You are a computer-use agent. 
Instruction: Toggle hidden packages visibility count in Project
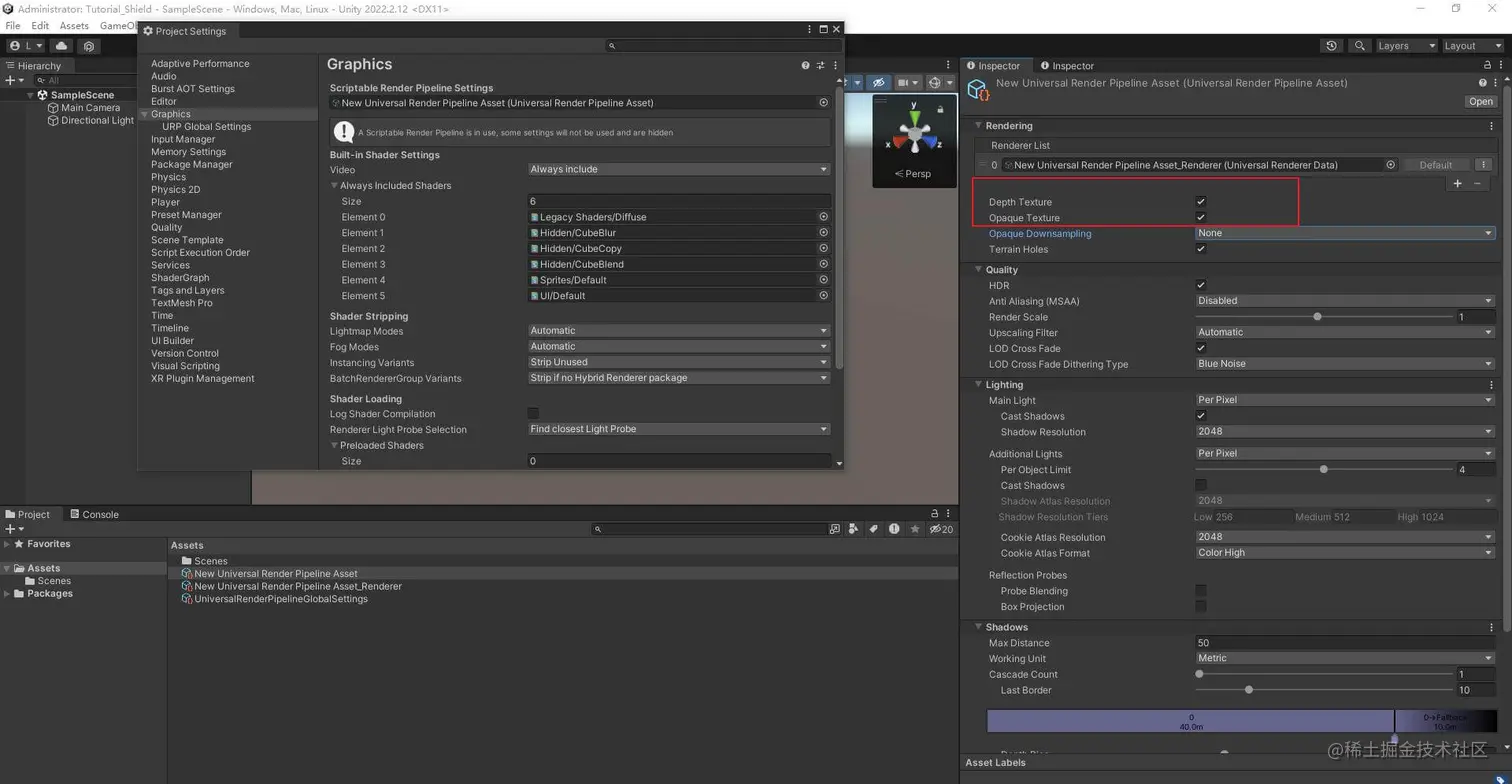tap(941, 529)
